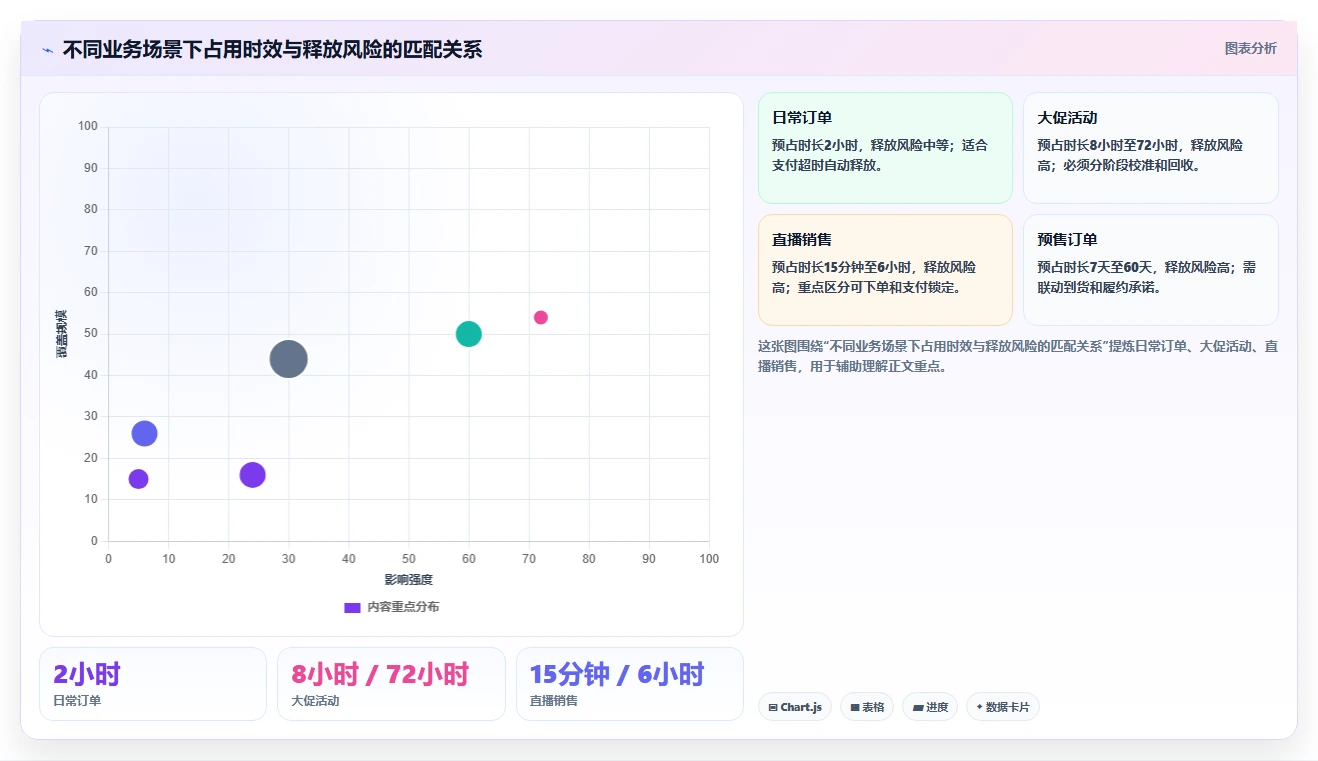Click the Chart.js tag
This screenshot has height=761, width=1318.
click(x=795, y=707)
